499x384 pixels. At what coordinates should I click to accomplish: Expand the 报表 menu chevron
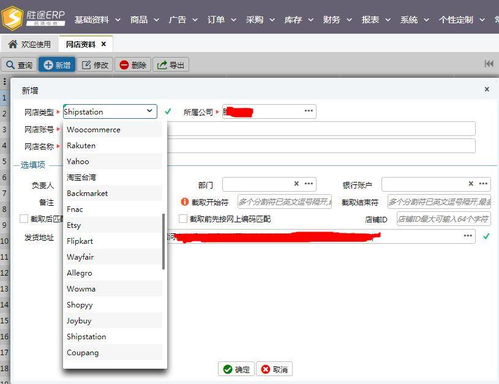coord(388,20)
